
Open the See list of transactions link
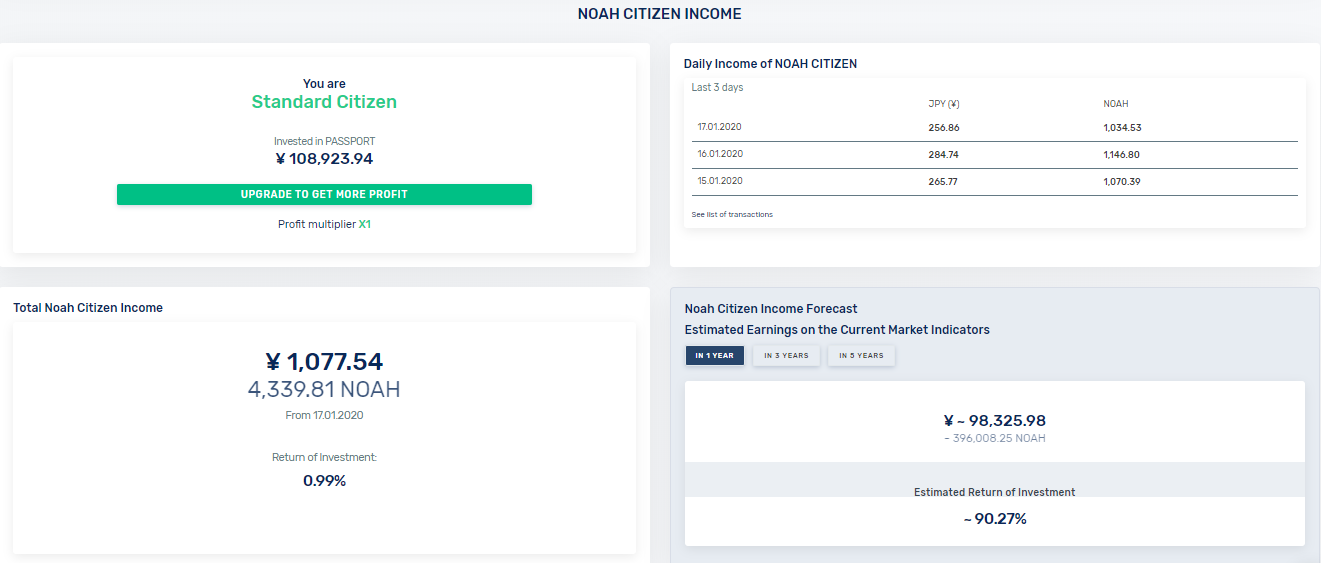[x=732, y=215]
